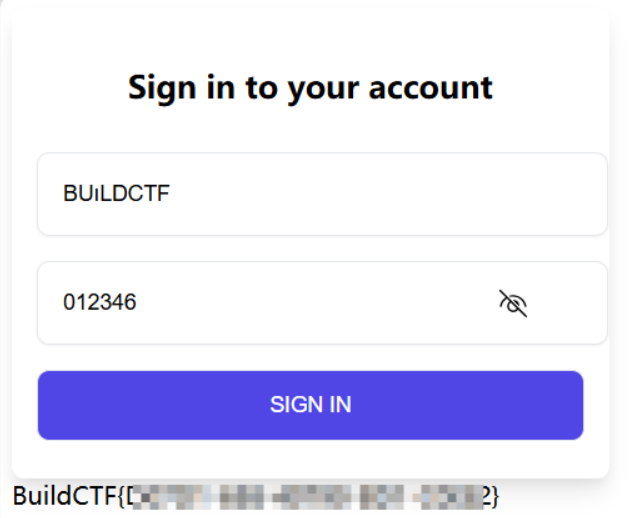
Task: Place cursor after 012346 password text
Action: tap(137, 302)
